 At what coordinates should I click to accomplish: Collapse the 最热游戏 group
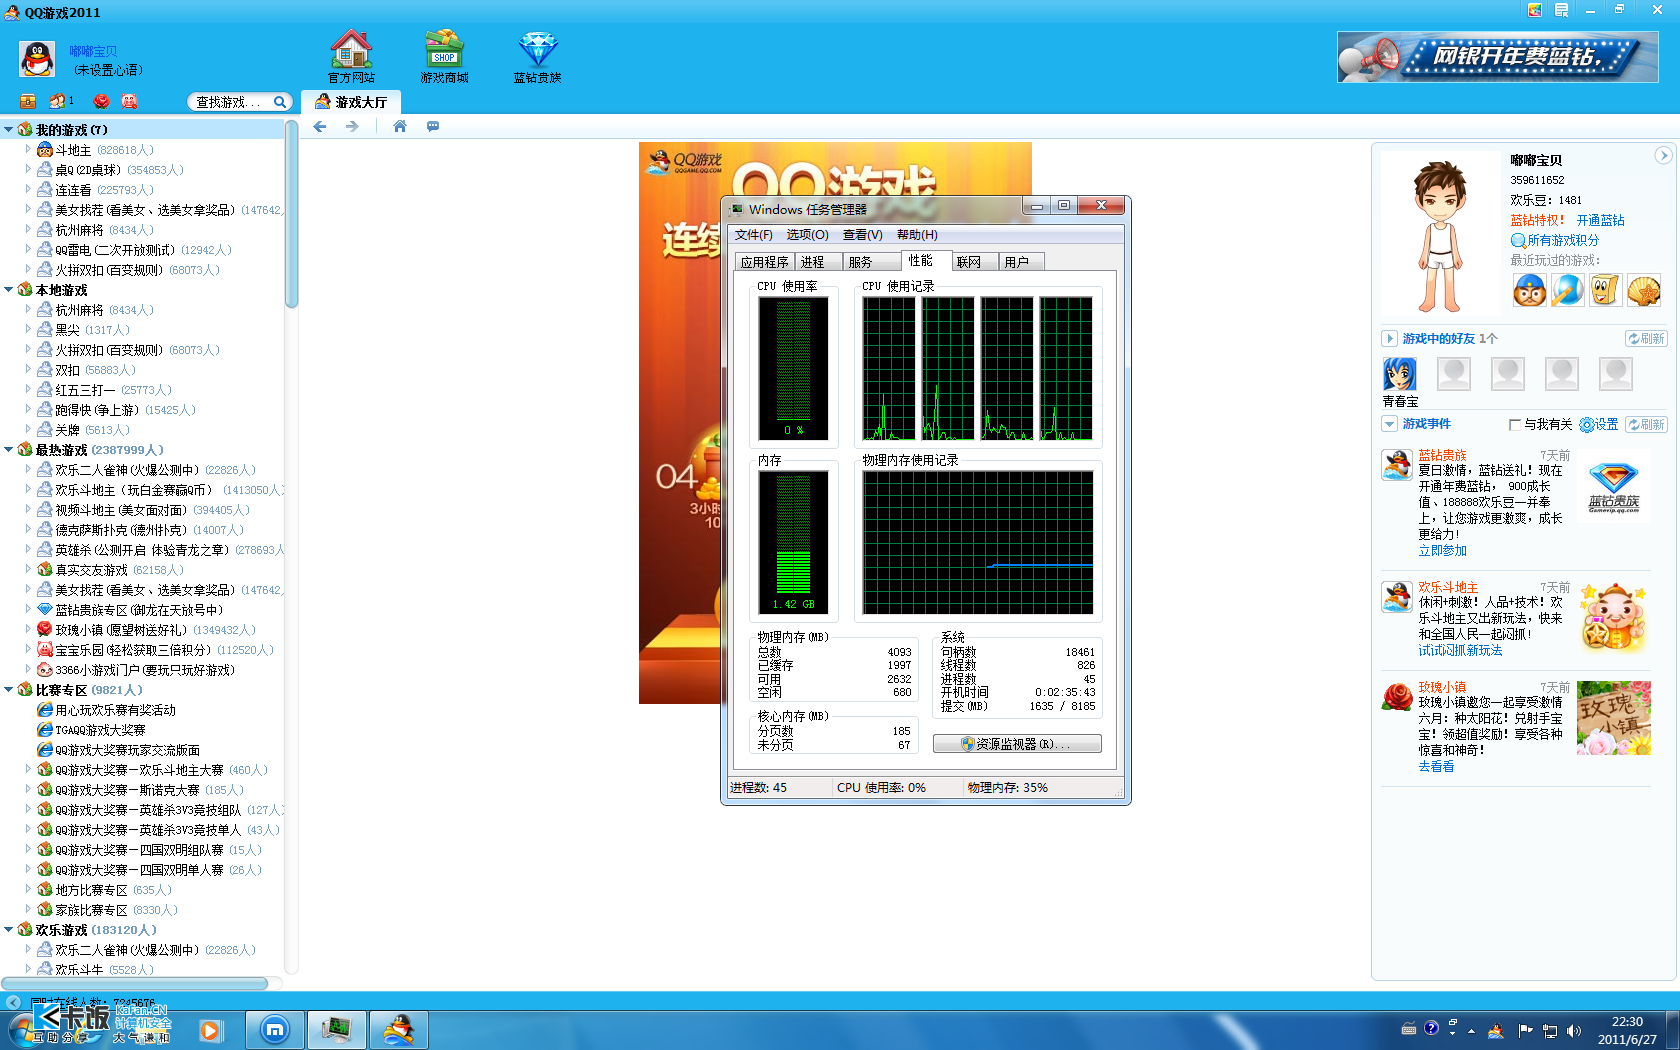(x=8, y=450)
